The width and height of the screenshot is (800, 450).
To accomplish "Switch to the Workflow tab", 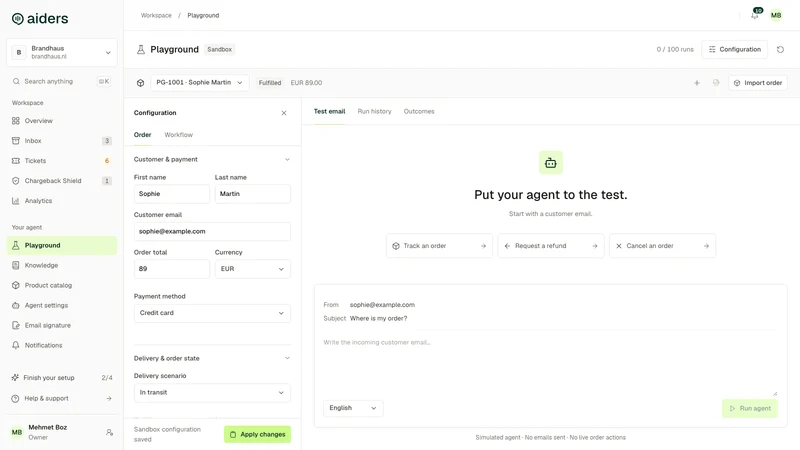I will pos(179,135).
